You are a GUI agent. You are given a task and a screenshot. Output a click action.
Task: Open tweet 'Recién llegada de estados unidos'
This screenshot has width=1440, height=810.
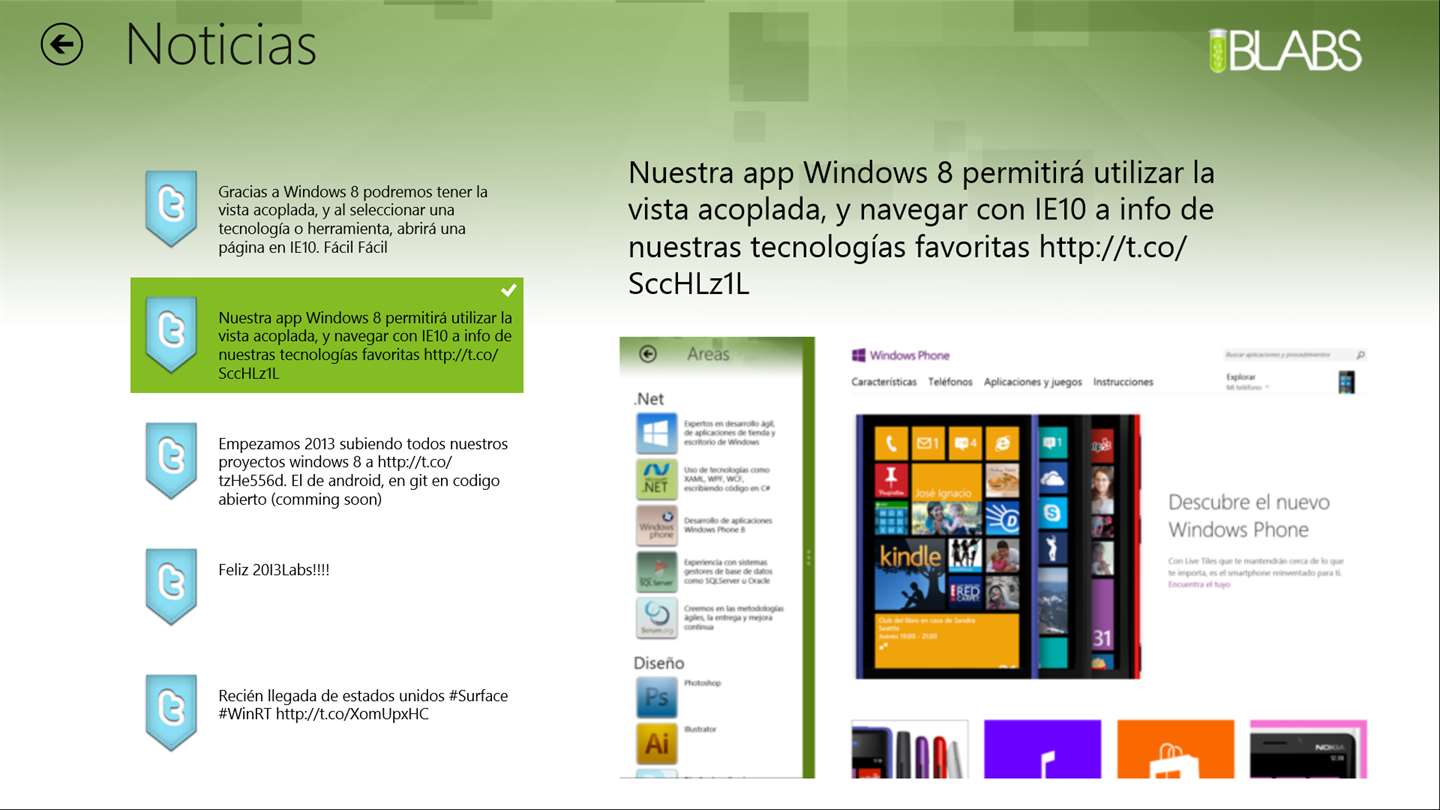click(x=327, y=713)
